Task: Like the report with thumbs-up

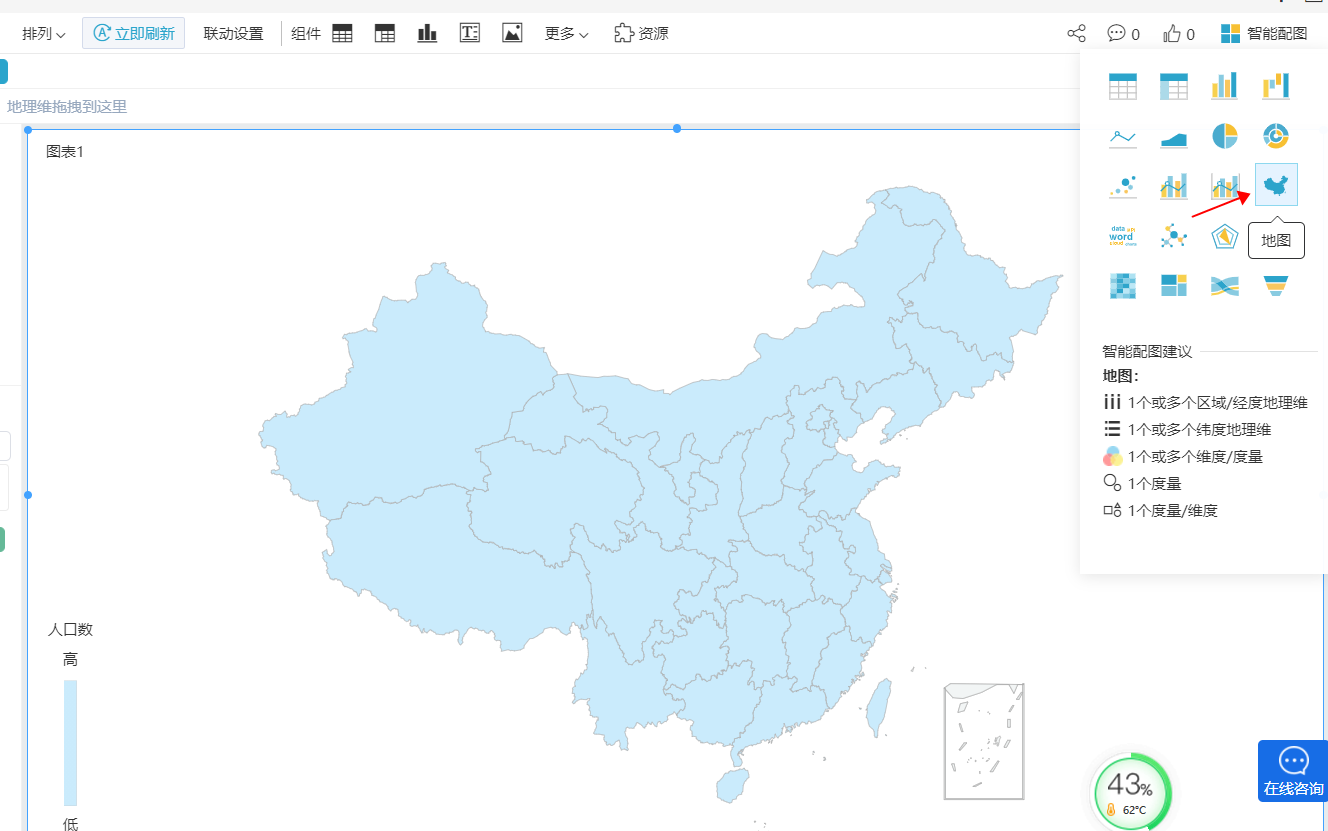Action: (1179, 33)
